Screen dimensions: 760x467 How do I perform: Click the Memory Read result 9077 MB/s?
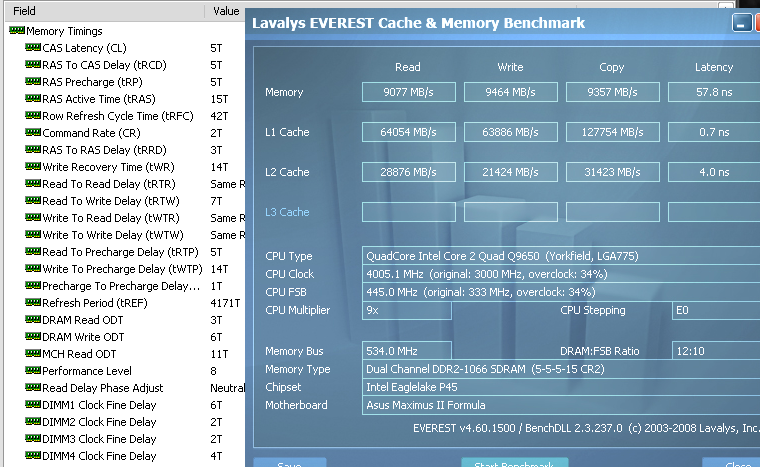pos(409,92)
